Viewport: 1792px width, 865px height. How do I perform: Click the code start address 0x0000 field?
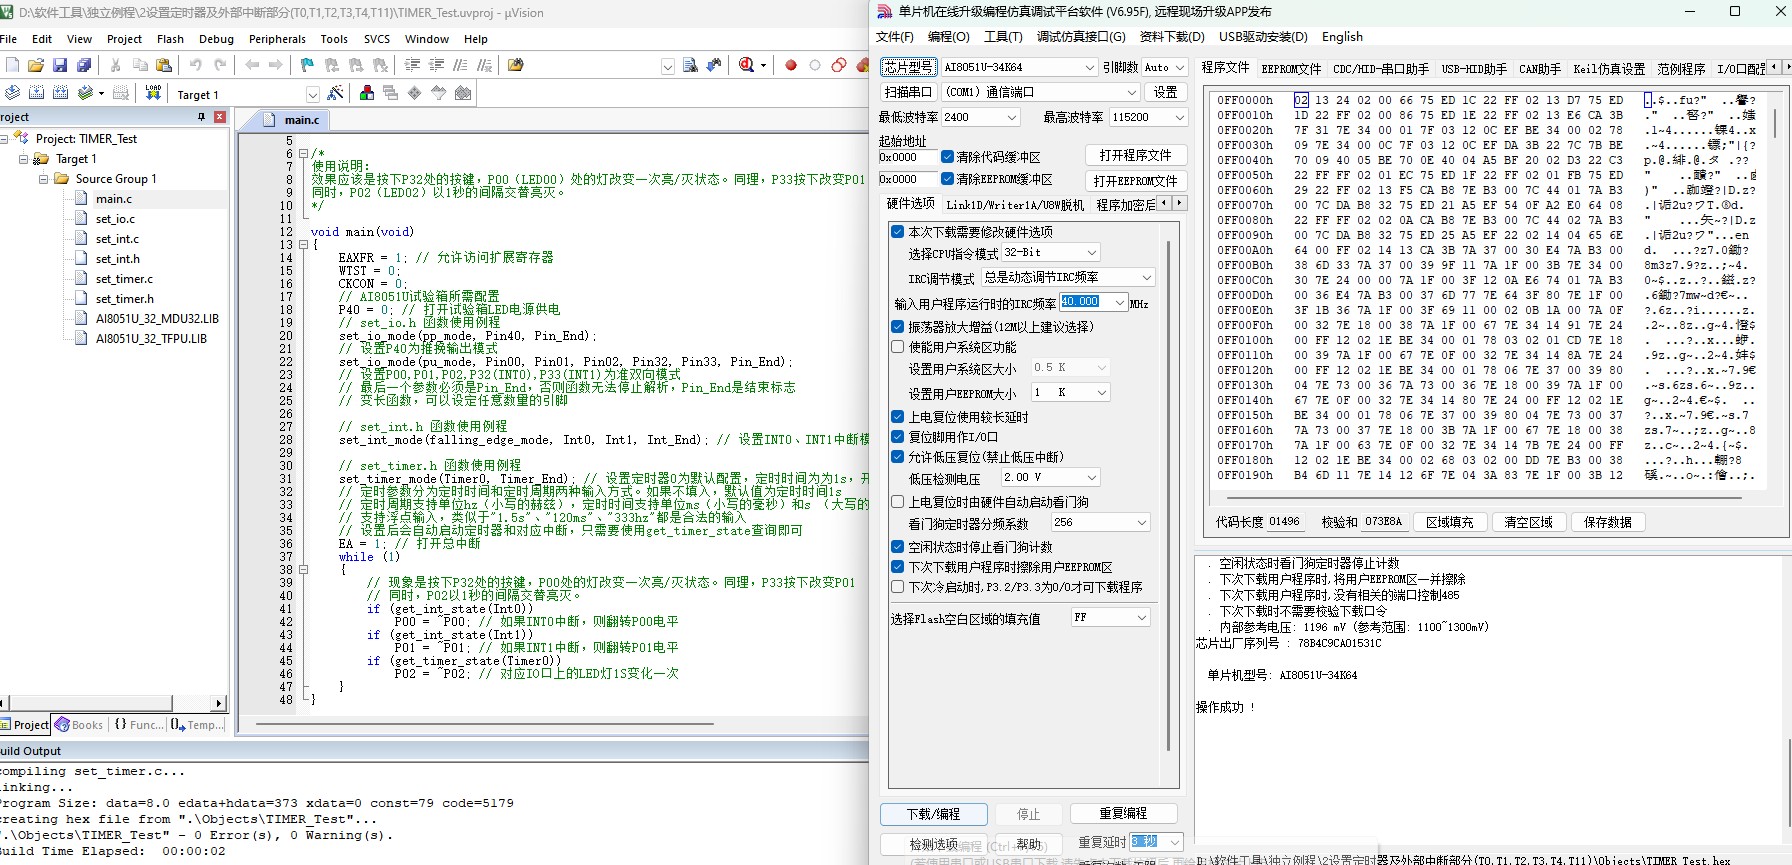pos(908,157)
